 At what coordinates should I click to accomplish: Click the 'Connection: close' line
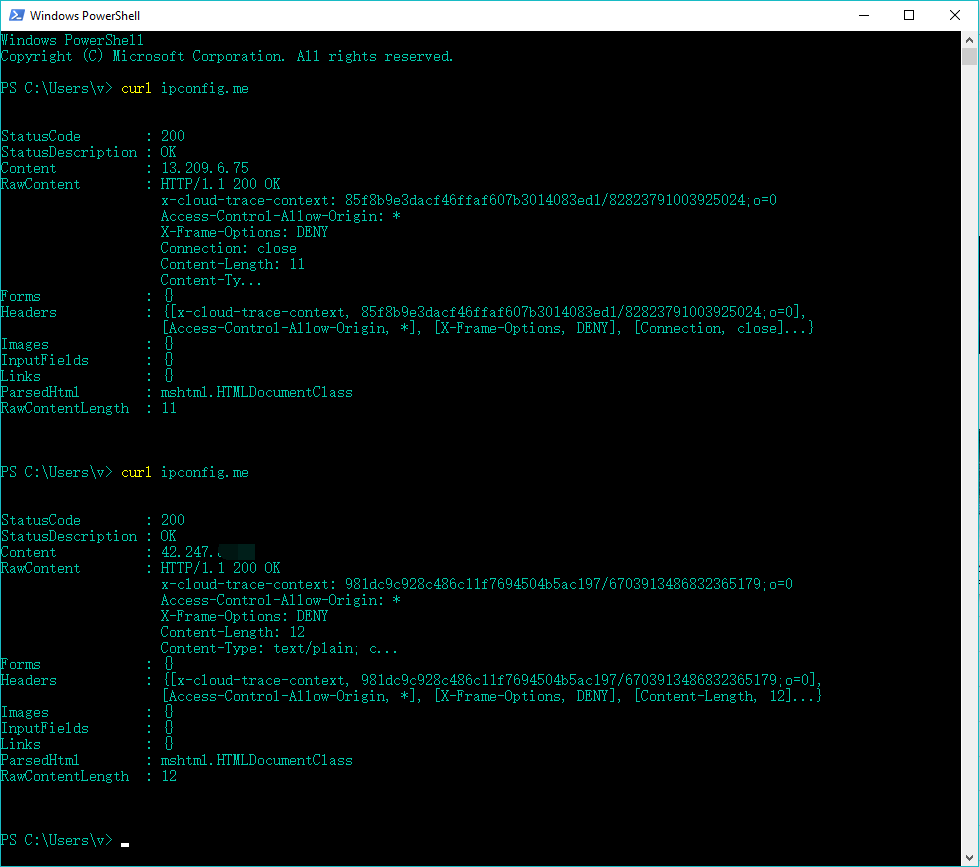228,248
